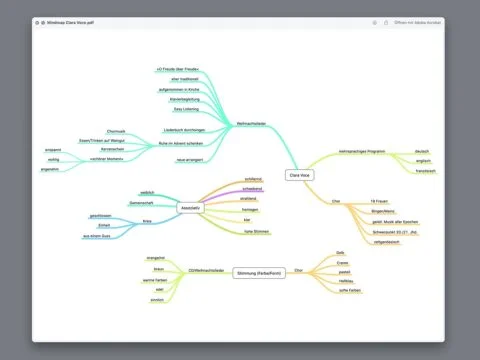Click the 'Creme' leaf label

[342, 263]
